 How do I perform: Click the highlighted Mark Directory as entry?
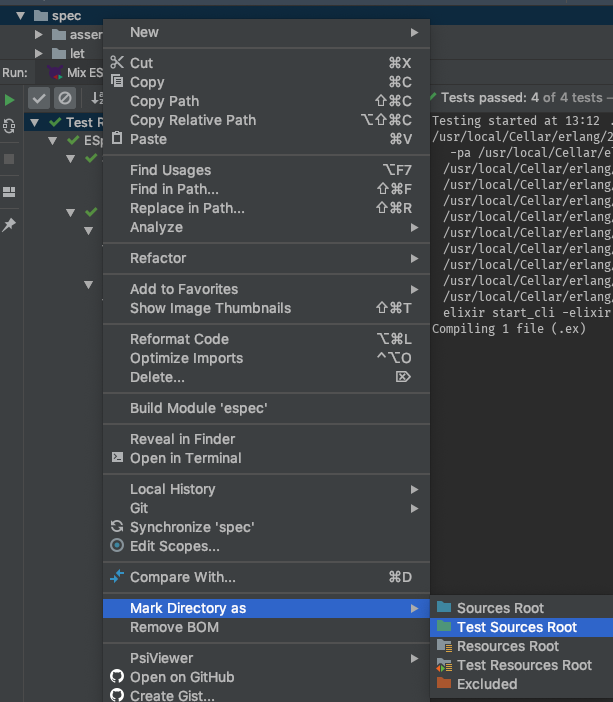266,608
